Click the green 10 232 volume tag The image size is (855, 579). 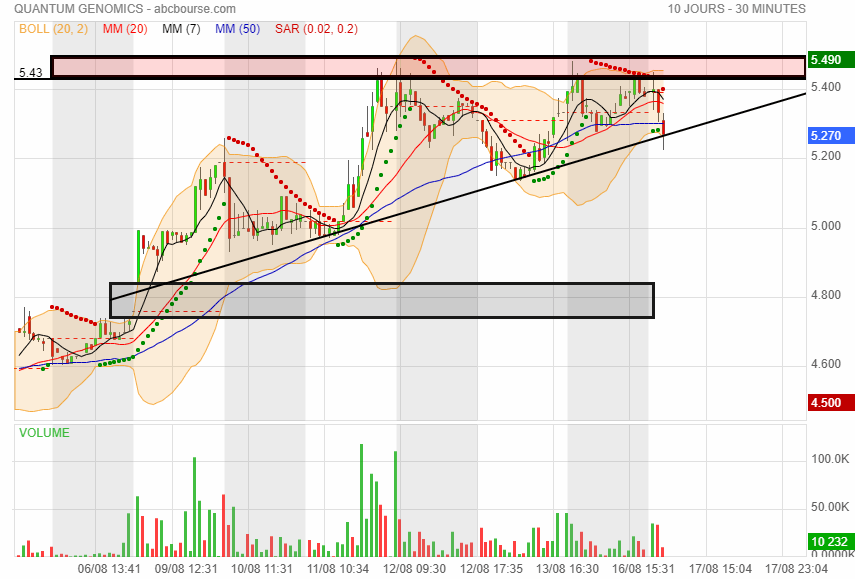(x=831, y=541)
